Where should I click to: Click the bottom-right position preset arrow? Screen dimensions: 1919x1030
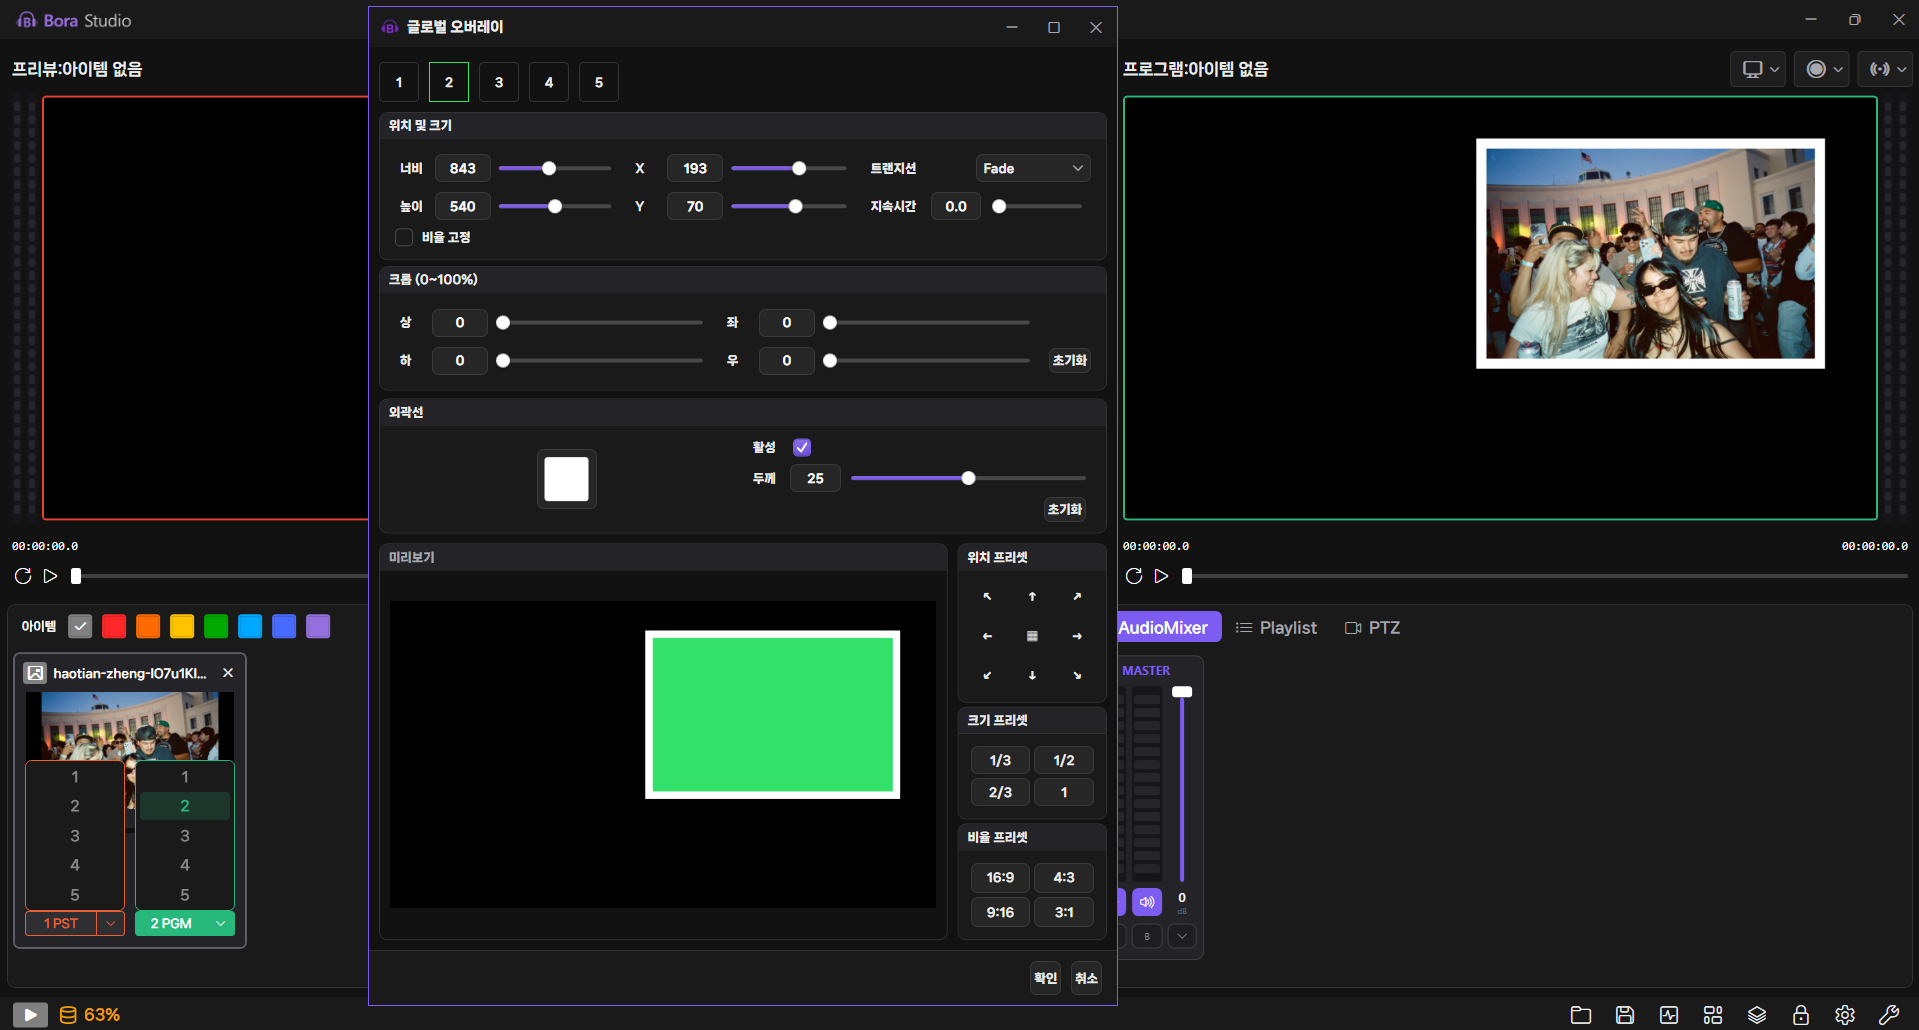click(x=1077, y=676)
